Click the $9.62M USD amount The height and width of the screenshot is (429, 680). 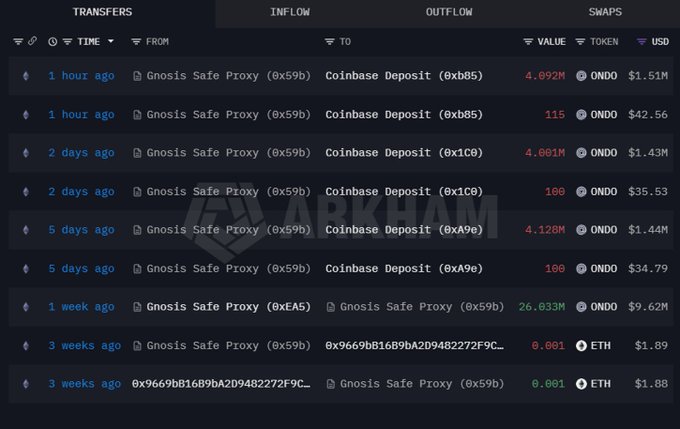pos(648,307)
